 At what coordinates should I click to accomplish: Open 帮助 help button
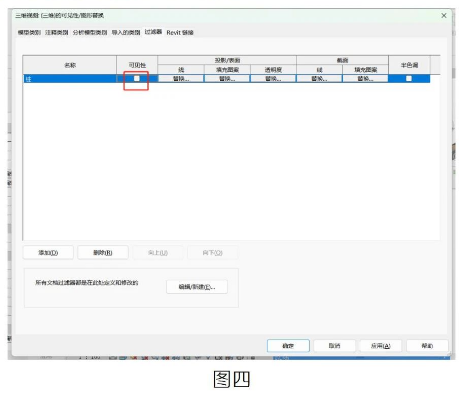pyautogui.click(x=427, y=346)
